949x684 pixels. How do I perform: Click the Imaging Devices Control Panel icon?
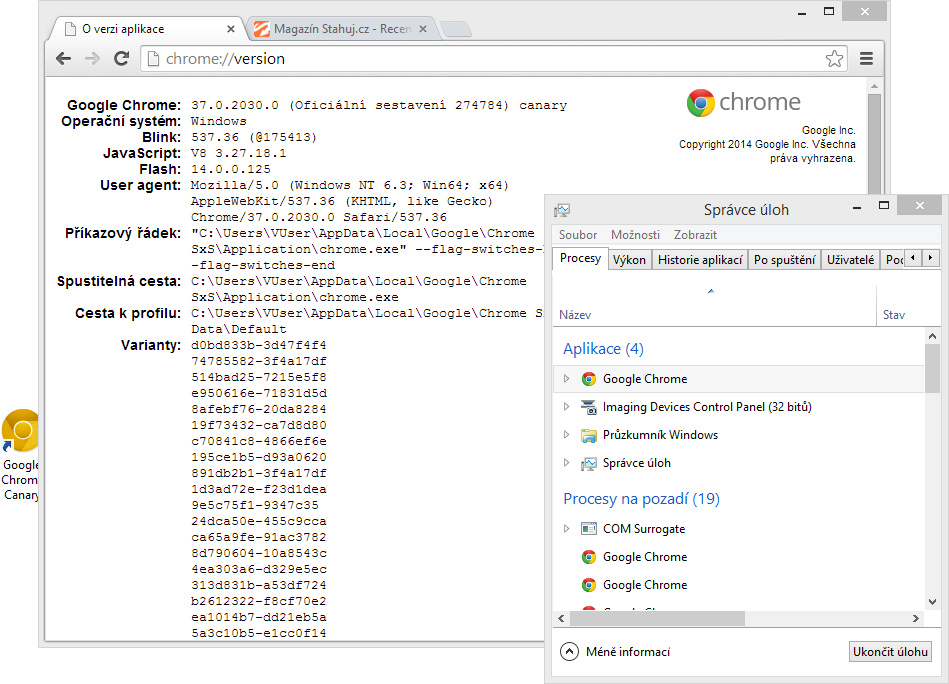(589, 407)
